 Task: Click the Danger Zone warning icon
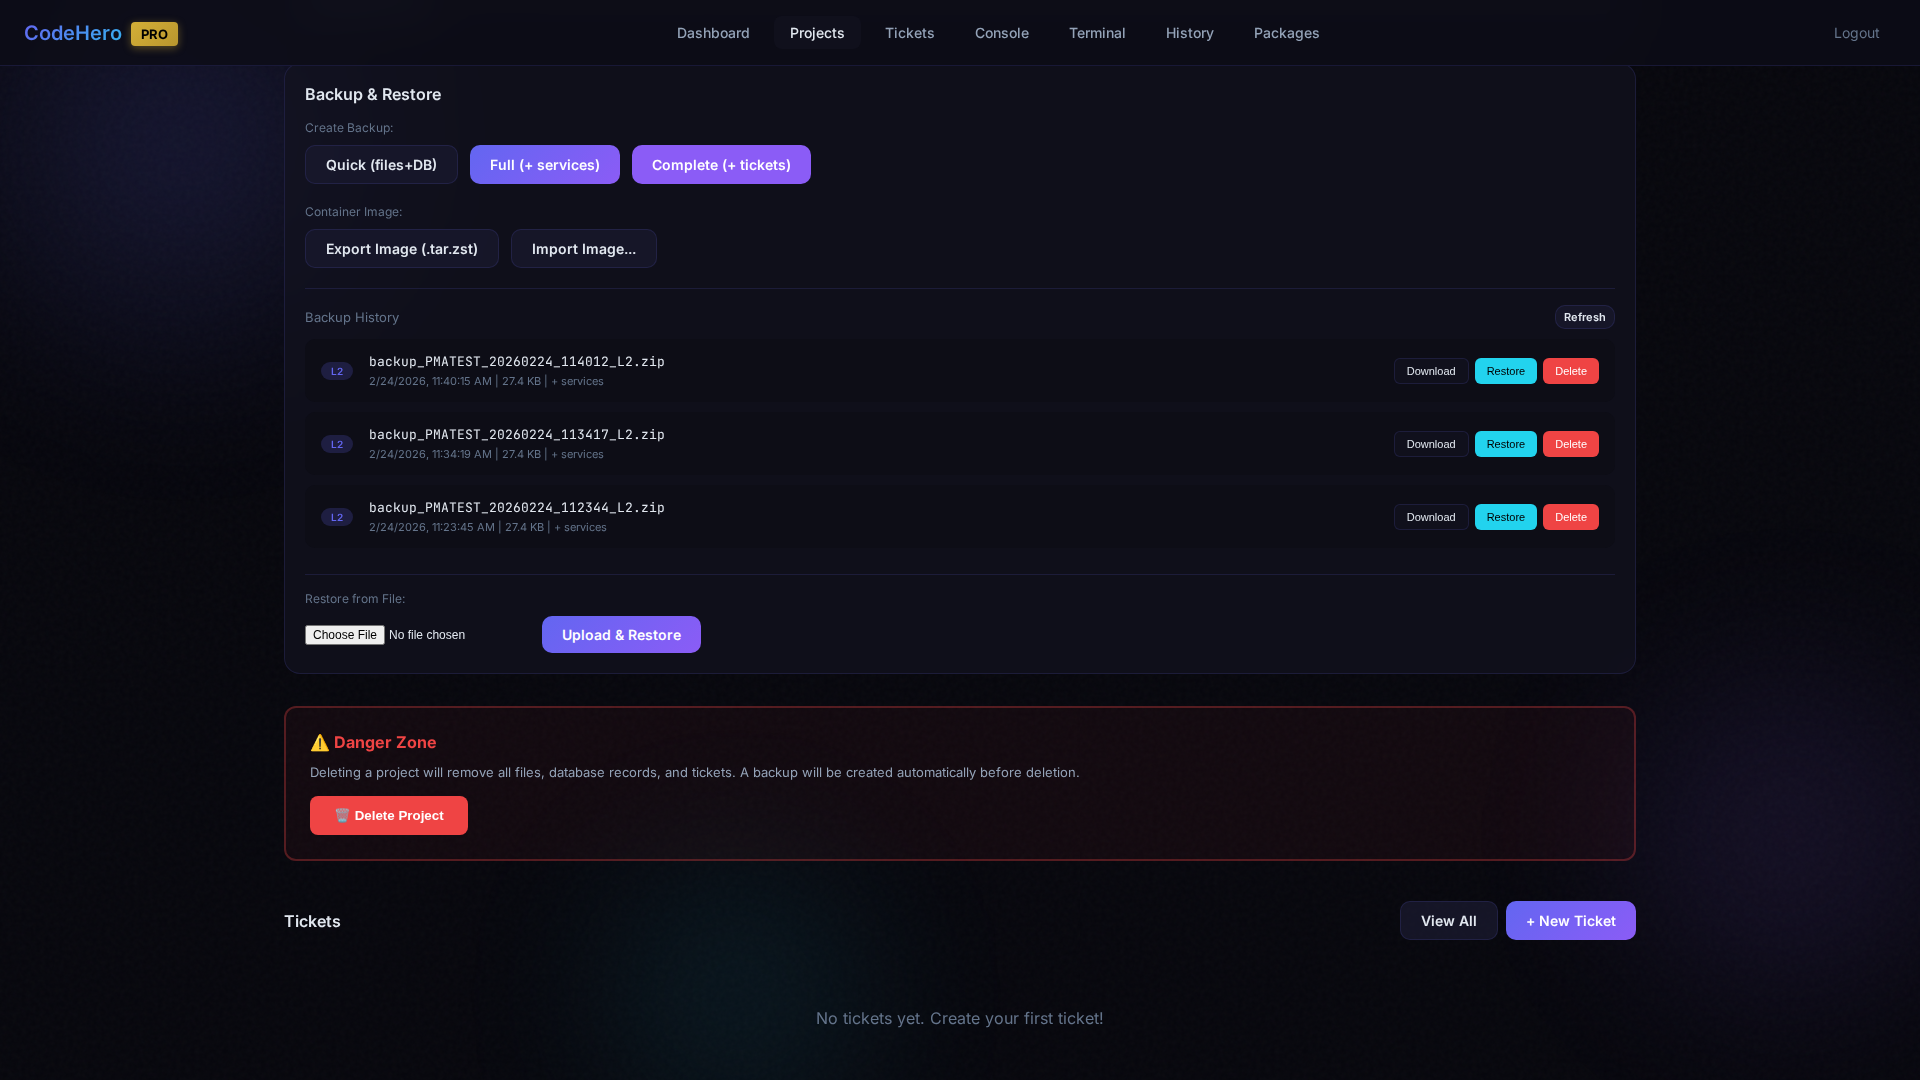319,743
